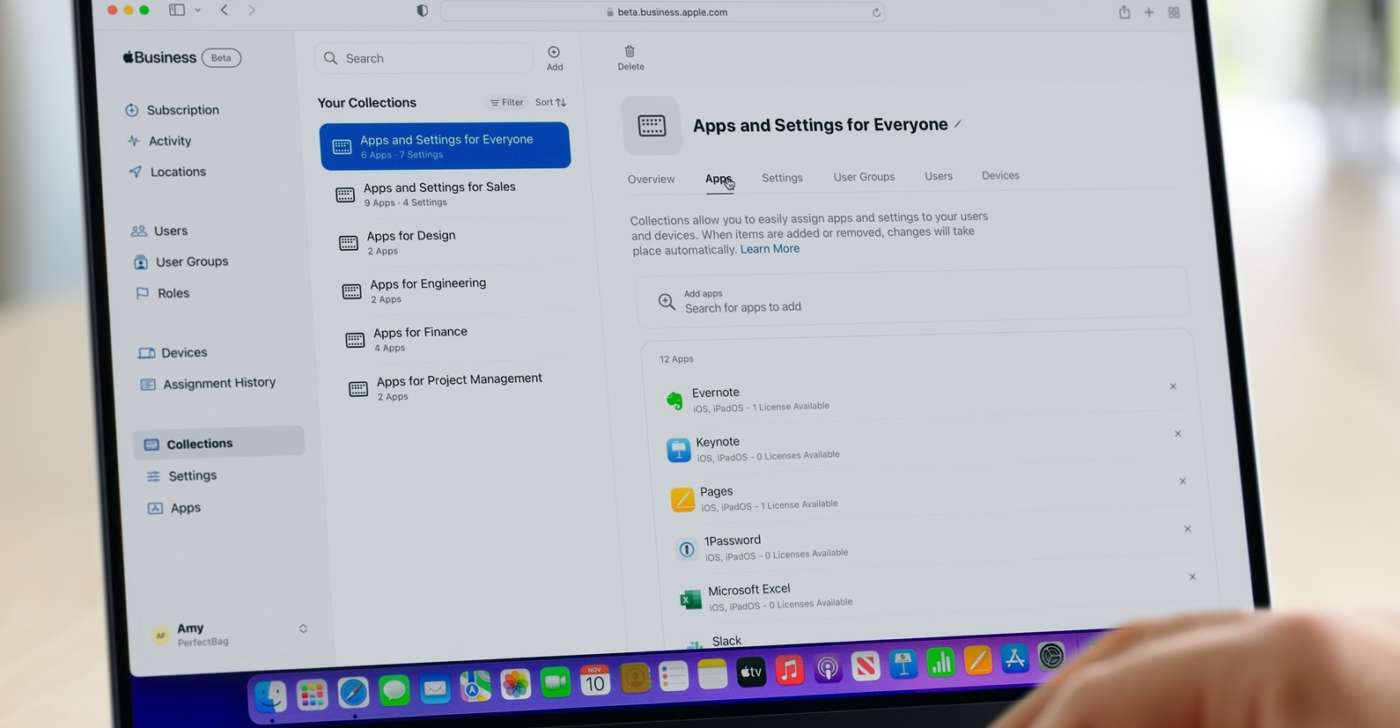Open the Safari sidebar dropdown chevron
The width and height of the screenshot is (1400, 728).
(x=198, y=10)
